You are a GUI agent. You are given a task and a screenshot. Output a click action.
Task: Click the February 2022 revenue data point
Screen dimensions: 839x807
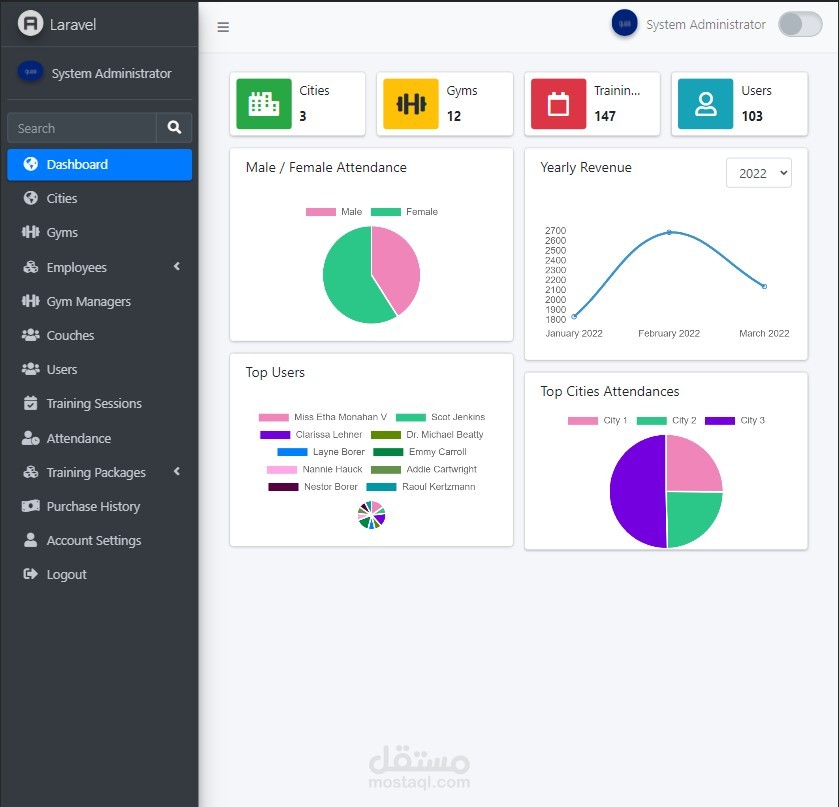(669, 232)
